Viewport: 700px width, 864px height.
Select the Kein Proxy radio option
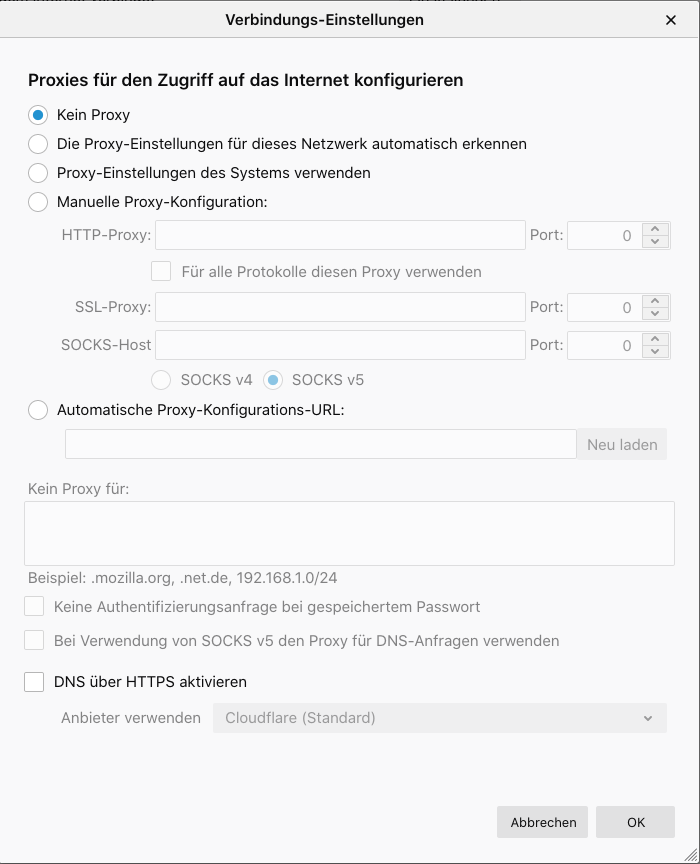pyautogui.click(x=38, y=115)
